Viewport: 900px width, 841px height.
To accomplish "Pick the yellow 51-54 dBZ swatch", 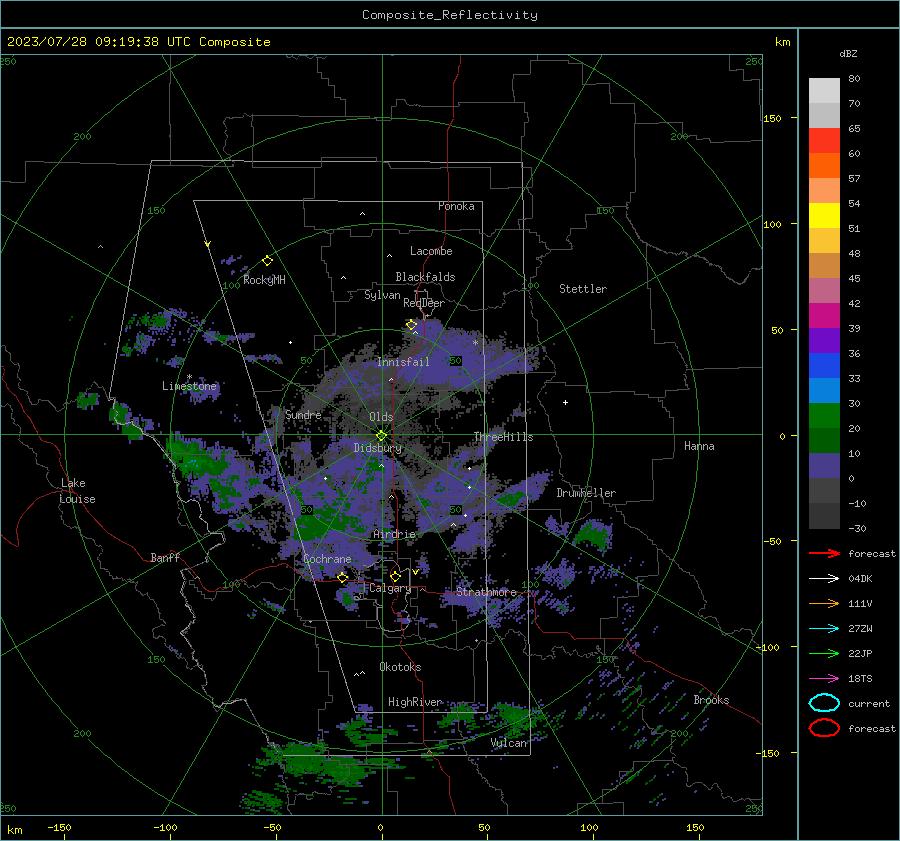I will [x=824, y=216].
